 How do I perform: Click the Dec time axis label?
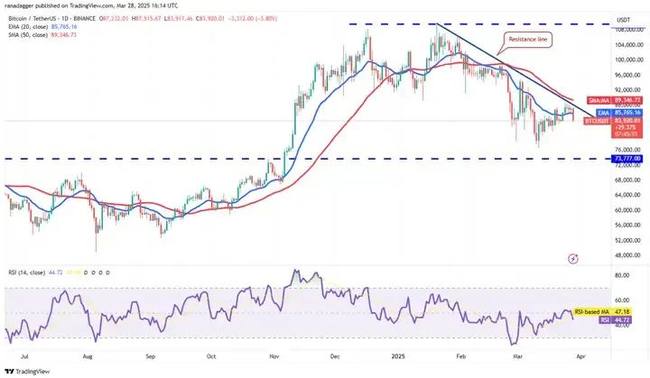336,356
